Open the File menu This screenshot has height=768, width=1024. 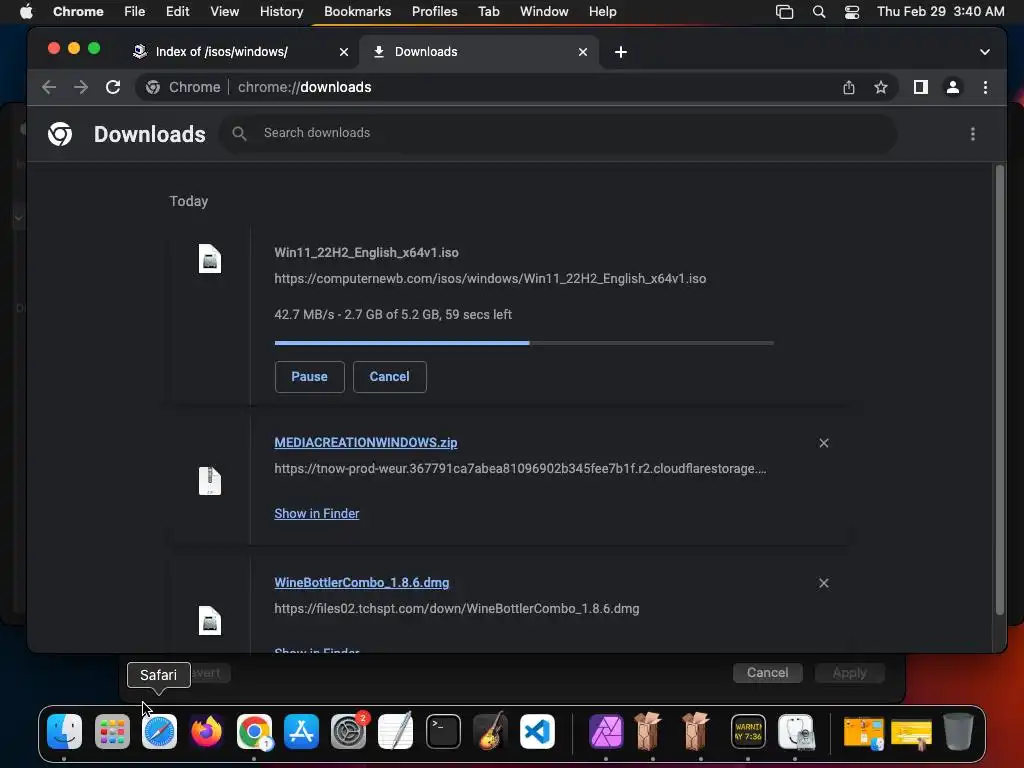(x=135, y=12)
